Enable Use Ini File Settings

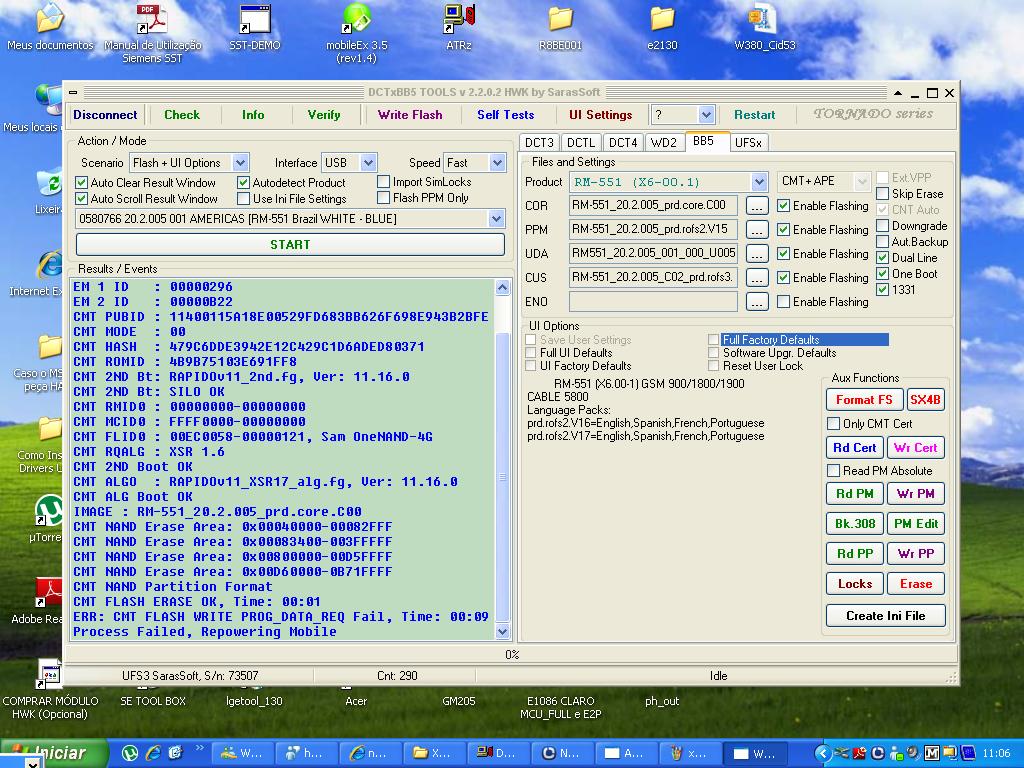click(x=244, y=199)
